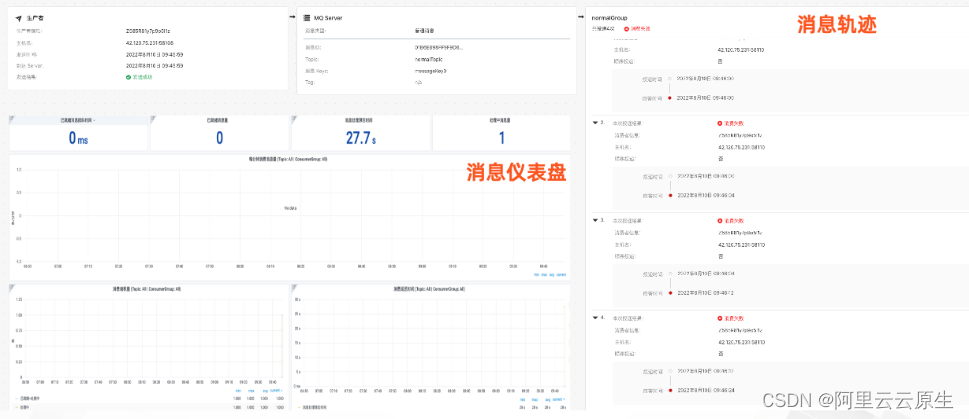Toggle the second legend series in bottom-left chart
This screenshot has width=969, height=419.
[x=20, y=407]
